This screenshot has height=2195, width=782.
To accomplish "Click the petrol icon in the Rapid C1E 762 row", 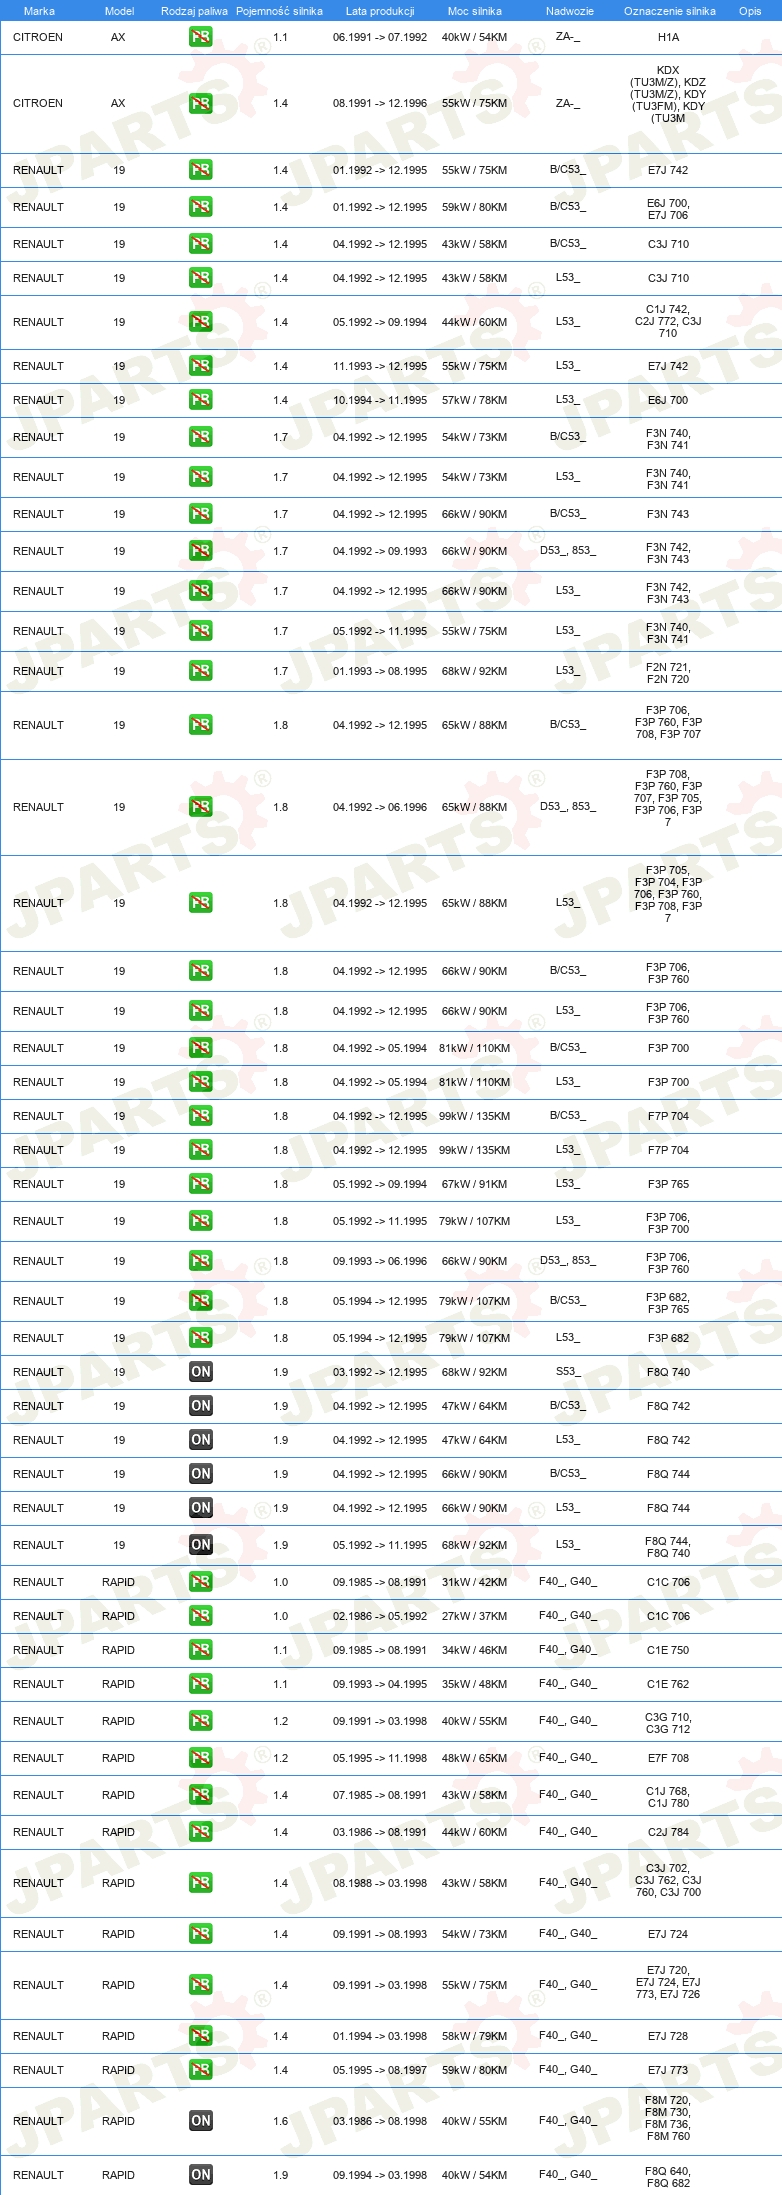I will click(x=200, y=1684).
